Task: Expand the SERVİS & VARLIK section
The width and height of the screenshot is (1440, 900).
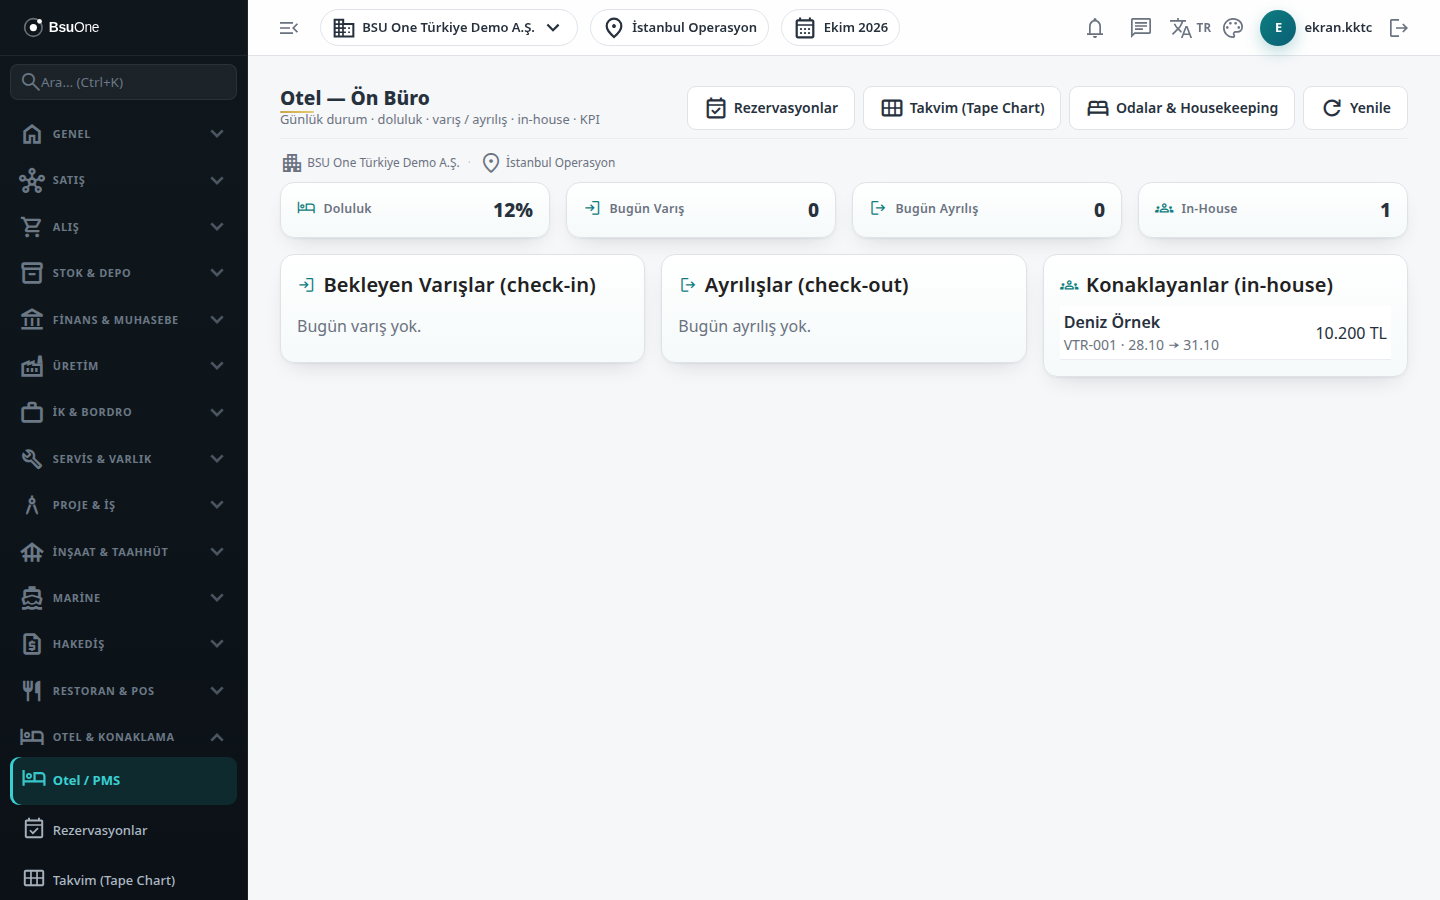Action: tap(124, 459)
